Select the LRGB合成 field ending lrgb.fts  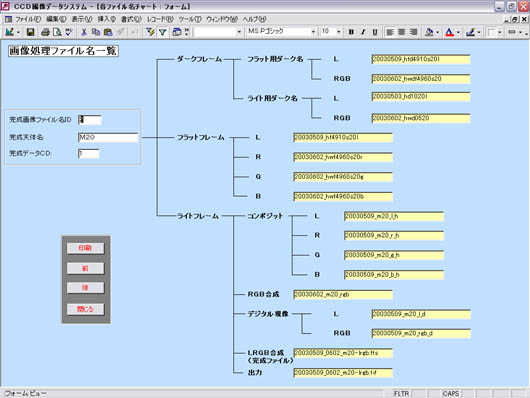pyautogui.click(x=343, y=353)
